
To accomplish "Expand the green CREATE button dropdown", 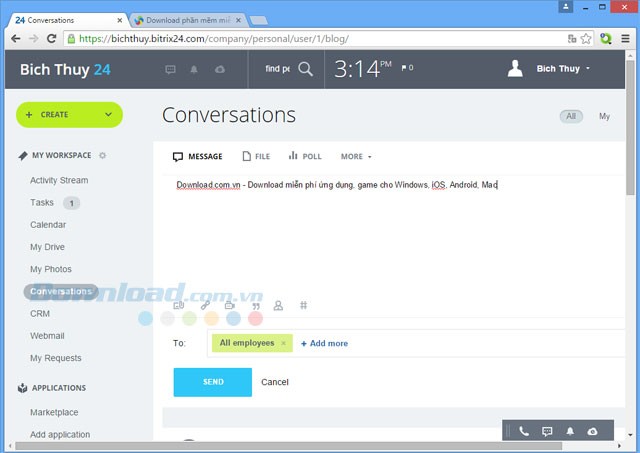I will pos(109,114).
